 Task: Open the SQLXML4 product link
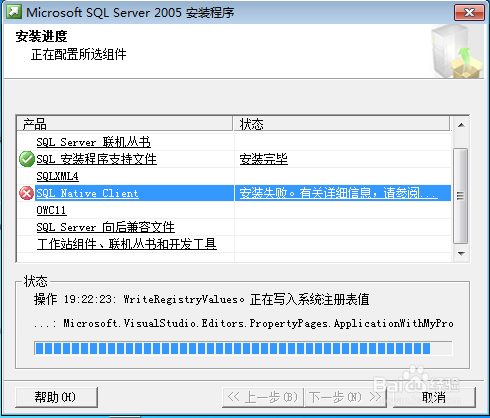click(x=57, y=176)
